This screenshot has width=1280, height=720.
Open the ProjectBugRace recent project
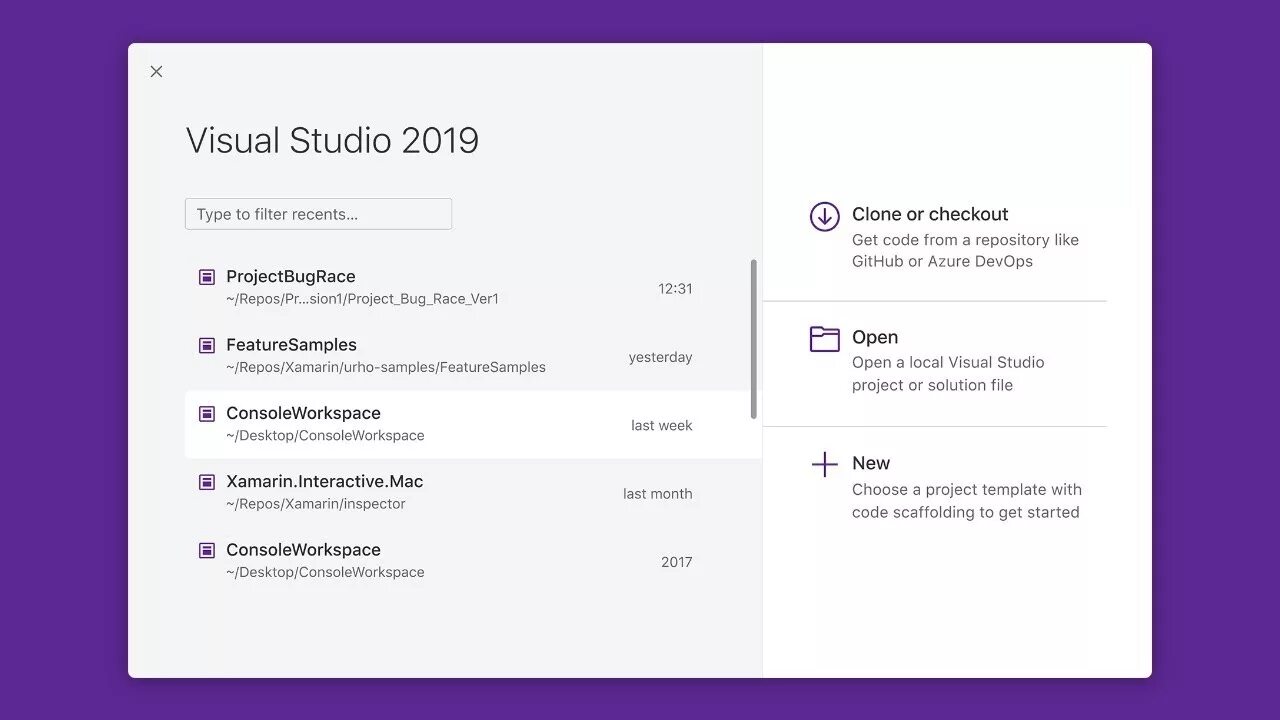coord(472,288)
